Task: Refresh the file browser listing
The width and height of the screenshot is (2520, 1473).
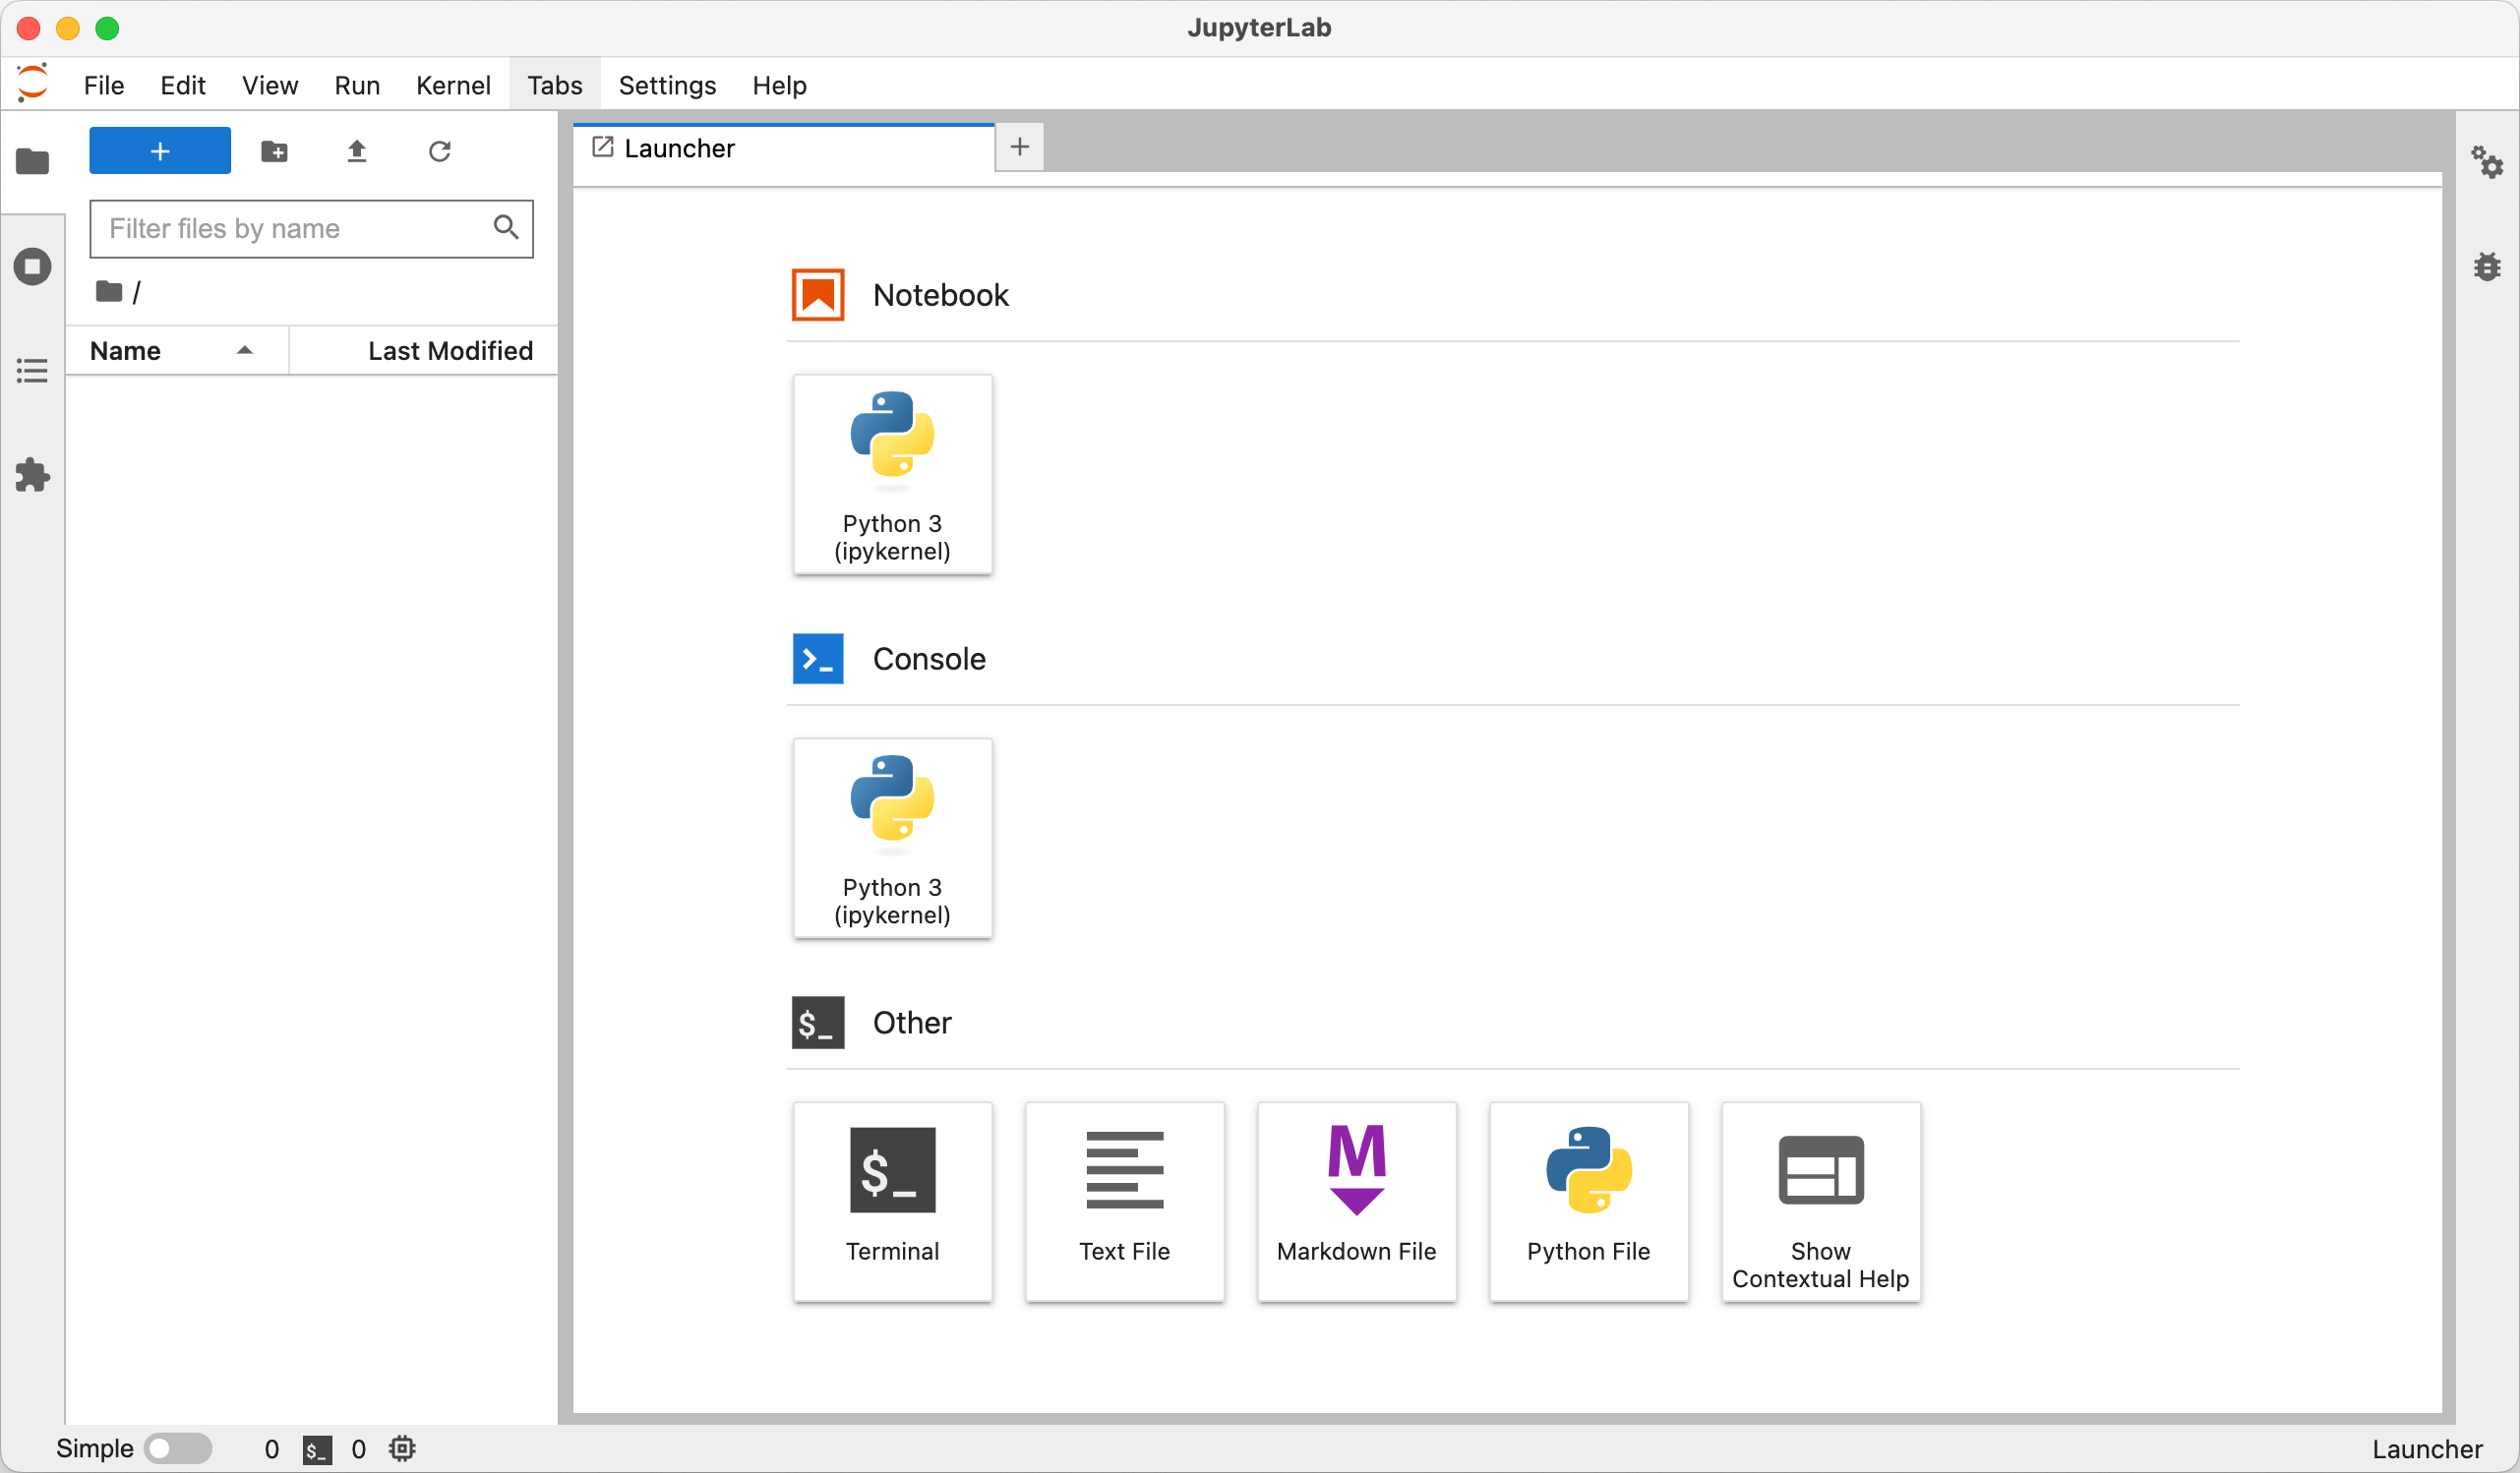Action: pyautogui.click(x=440, y=151)
